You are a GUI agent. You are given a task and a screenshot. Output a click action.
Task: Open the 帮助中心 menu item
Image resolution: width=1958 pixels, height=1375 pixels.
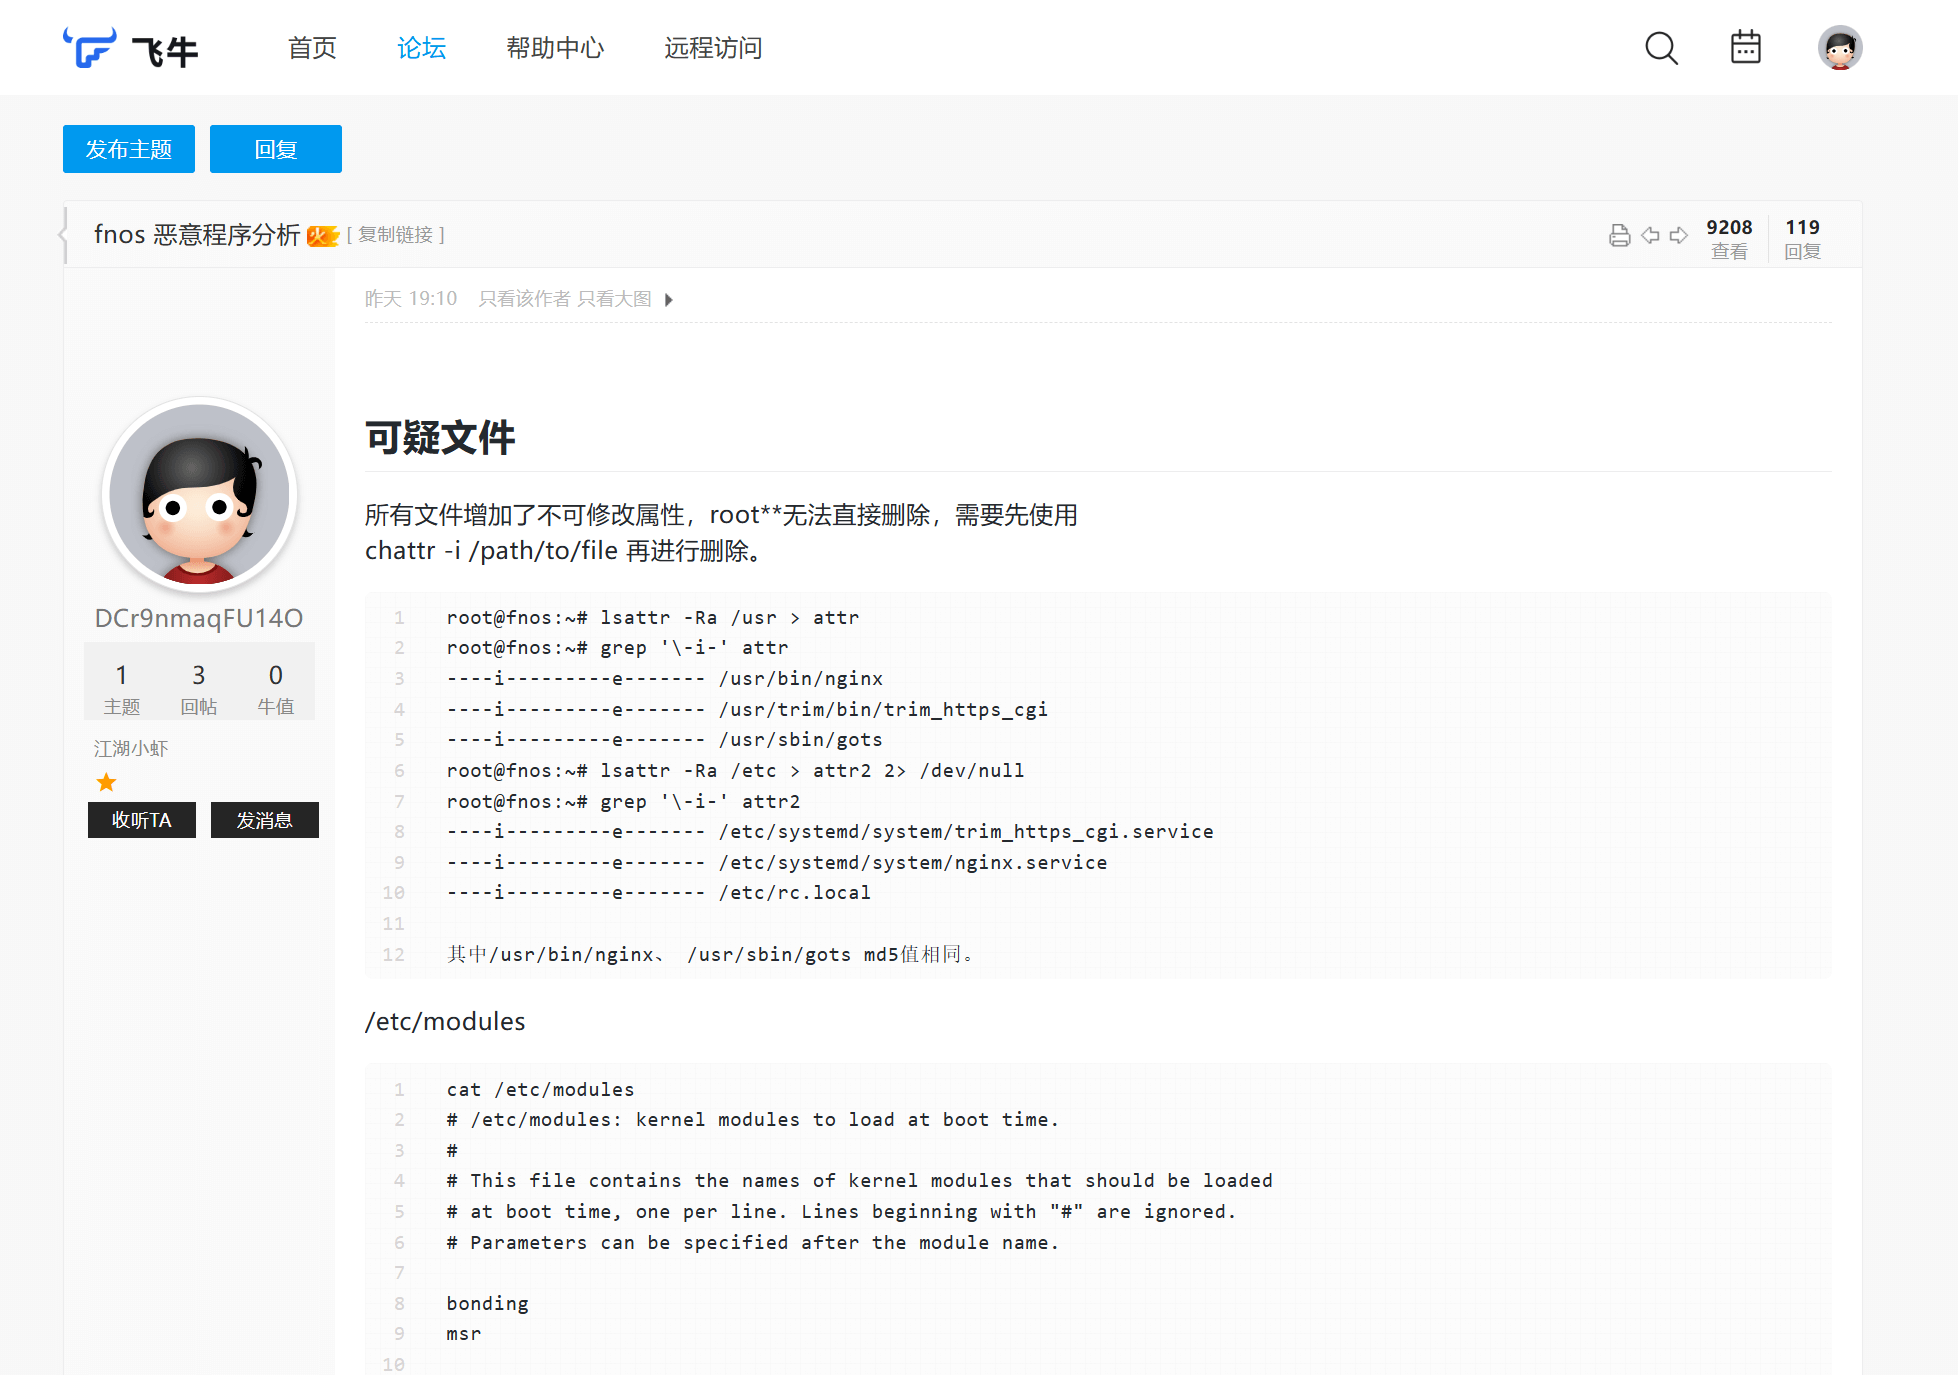tap(555, 48)
